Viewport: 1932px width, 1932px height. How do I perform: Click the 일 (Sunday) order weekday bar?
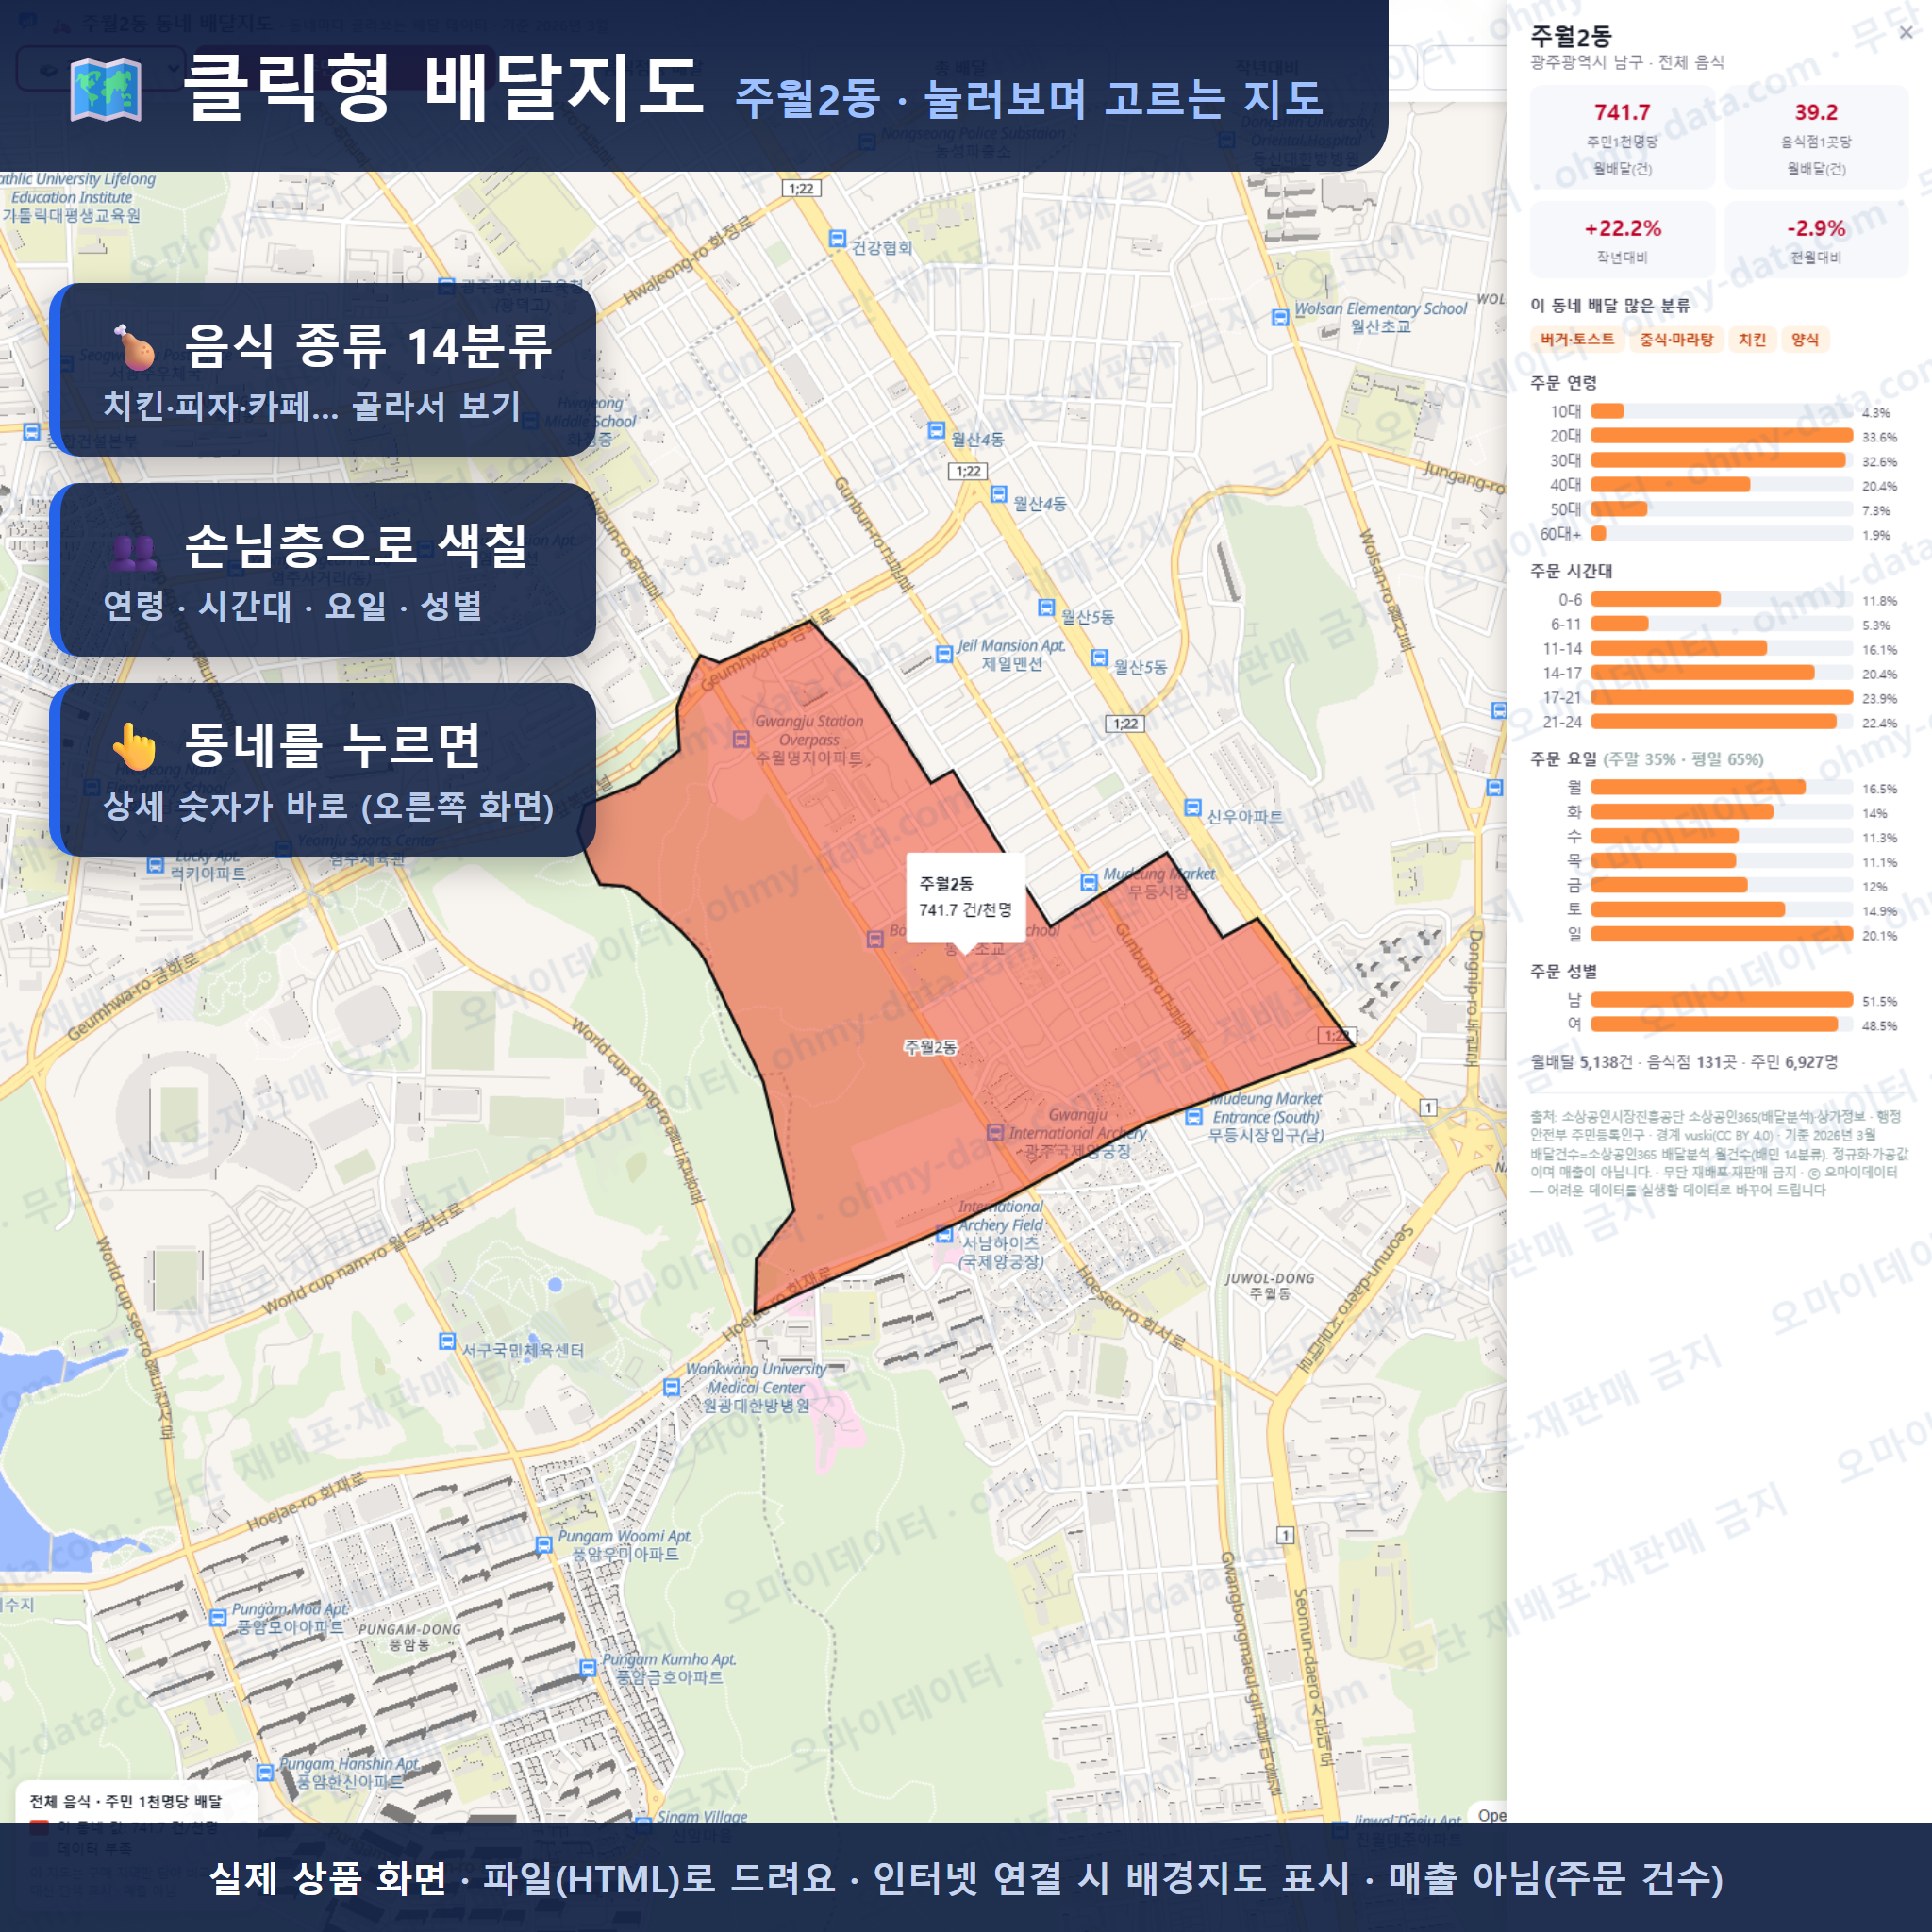click(x=1721, y=934)
